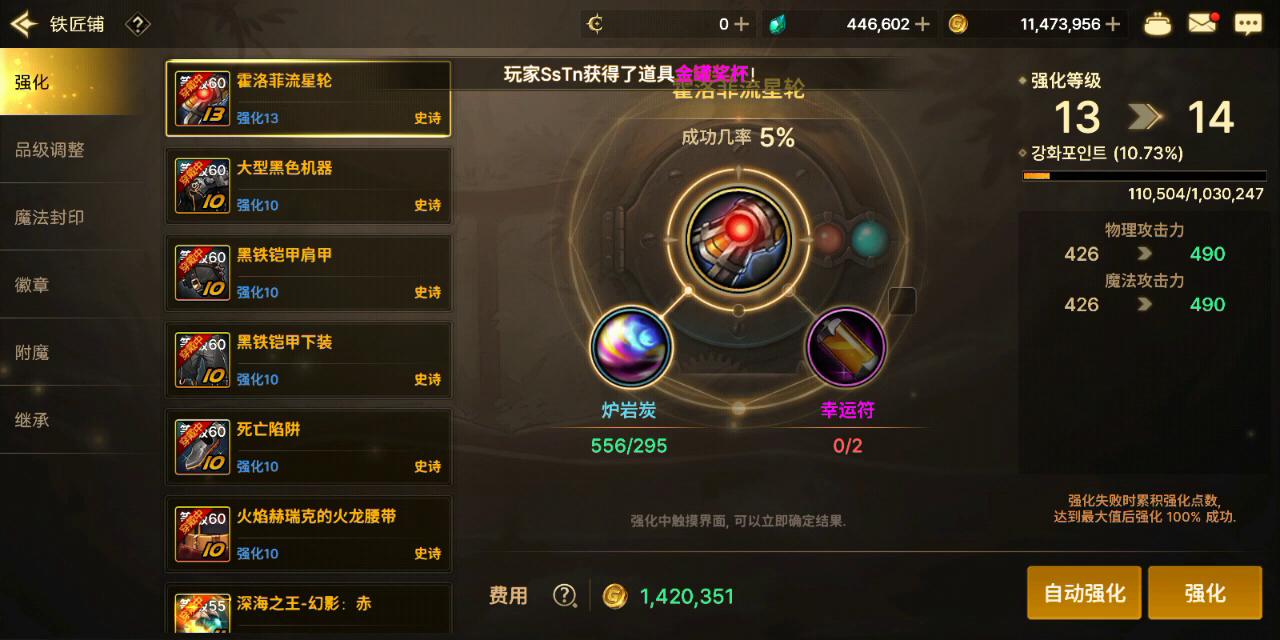The height and width of the screenshot is (640, 1280).
Task: Open the cost help question icon
Action: click(x=565, y=596)
